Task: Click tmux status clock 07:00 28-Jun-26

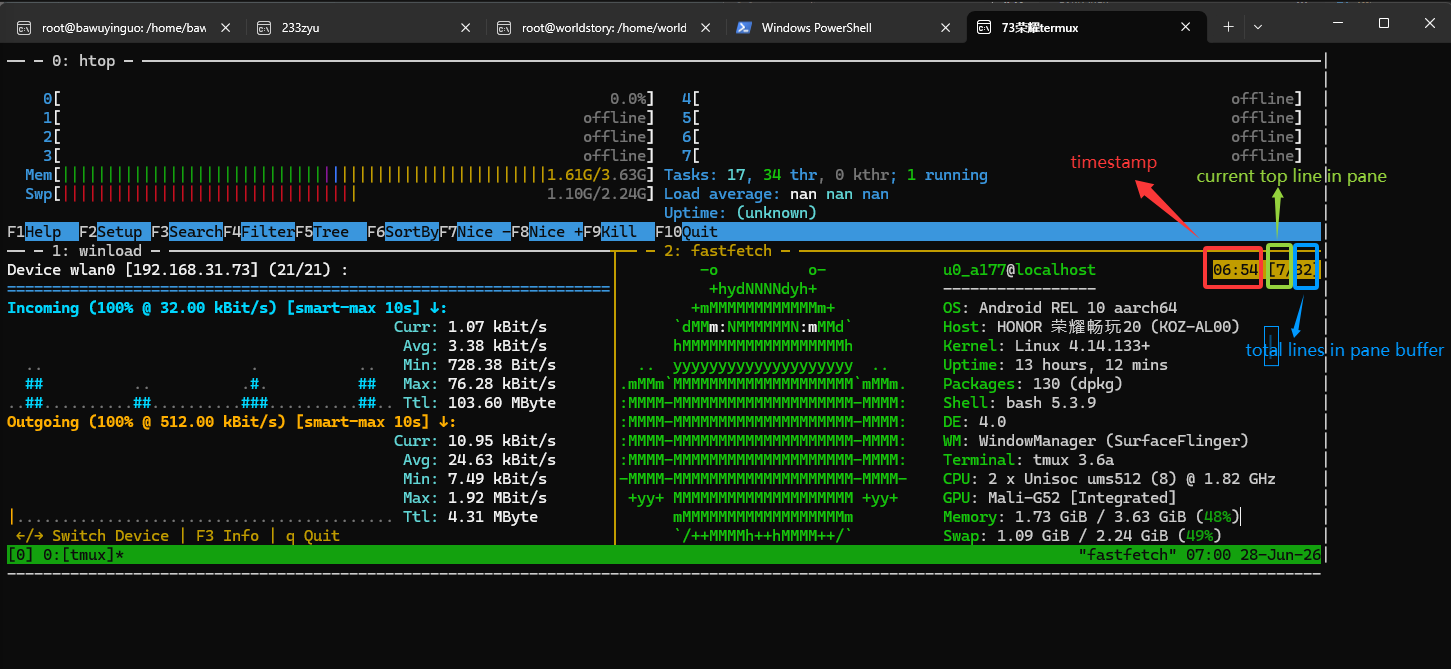Action: [1254, 554]
